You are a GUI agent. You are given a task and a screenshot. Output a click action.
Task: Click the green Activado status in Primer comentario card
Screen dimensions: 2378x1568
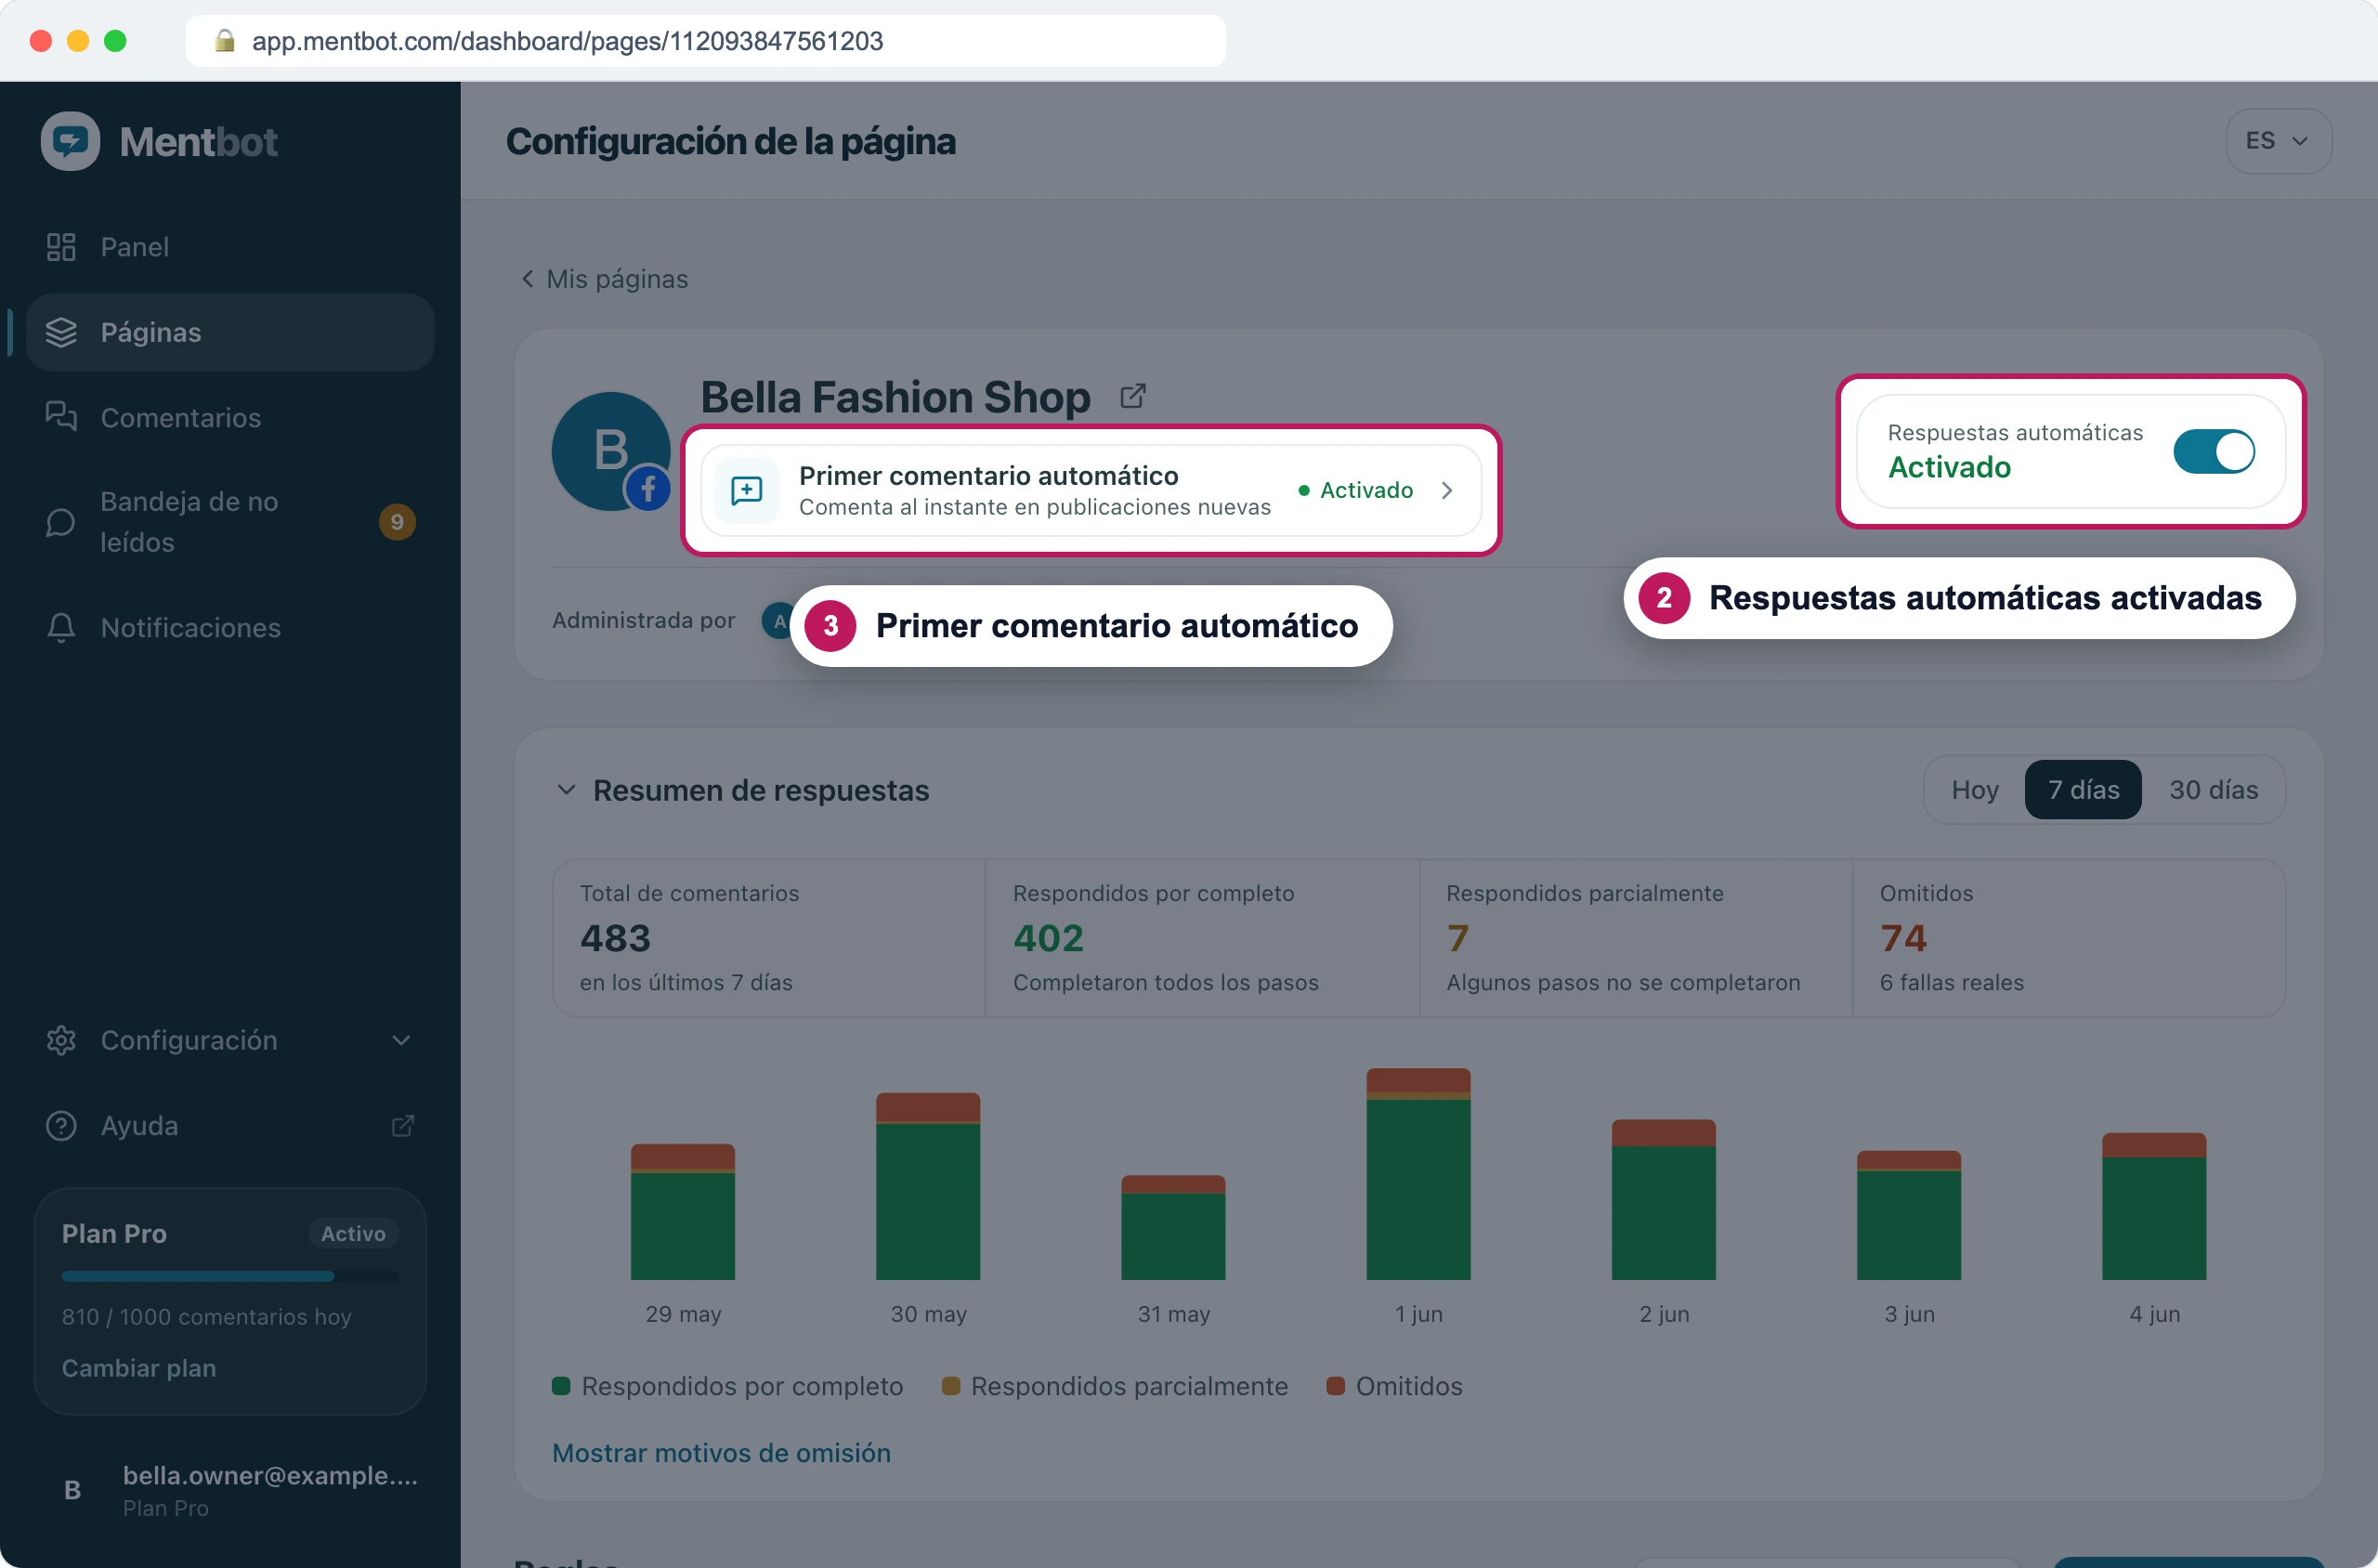(x=1355, y=490)
